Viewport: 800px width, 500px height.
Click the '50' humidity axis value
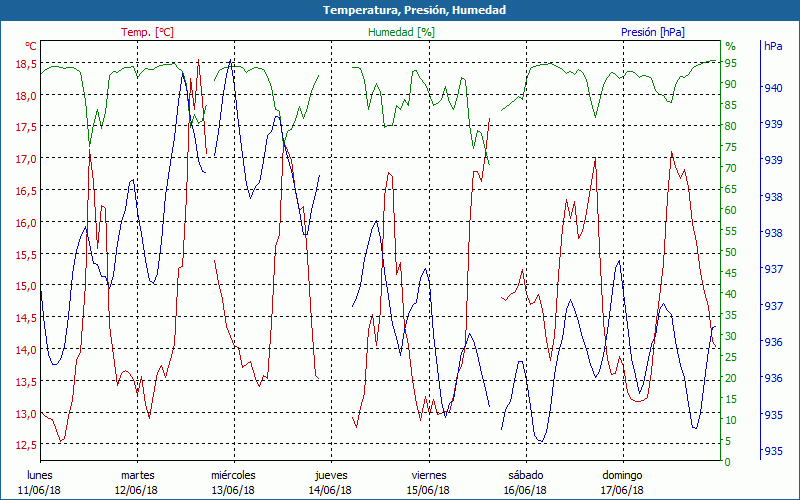[x=731, y=252]
